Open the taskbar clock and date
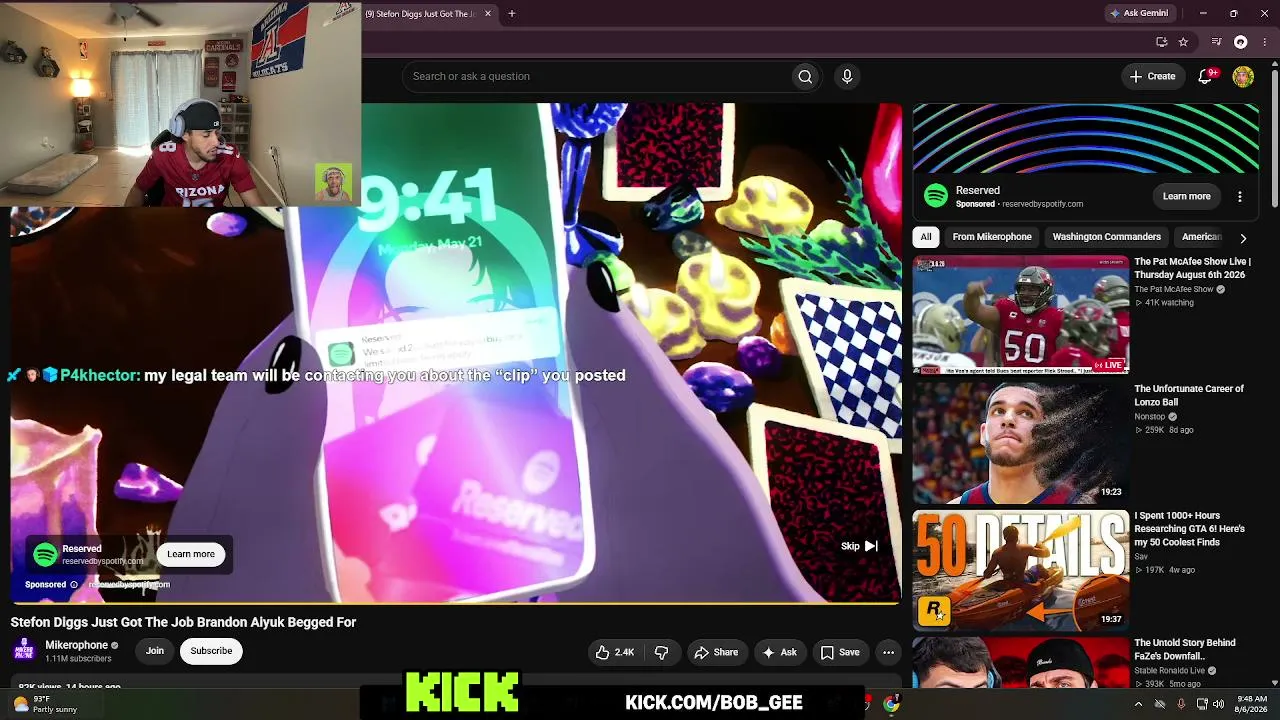 click(1252, 704)
